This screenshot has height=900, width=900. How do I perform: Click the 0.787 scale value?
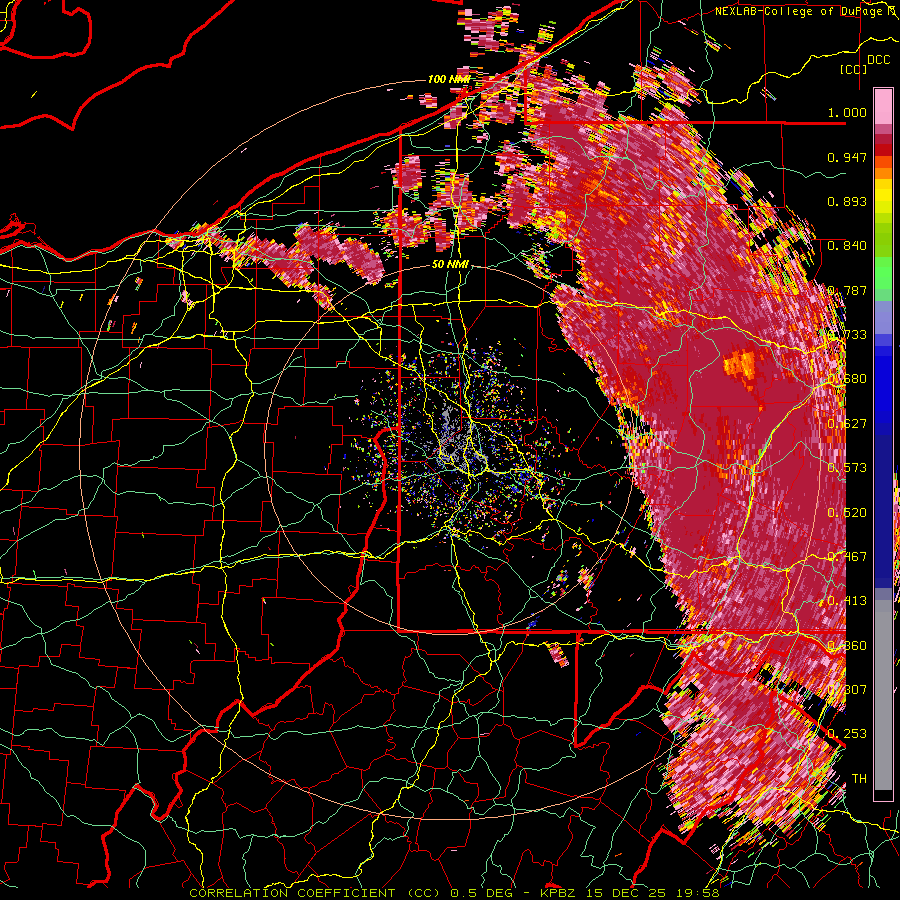point(847,290)
